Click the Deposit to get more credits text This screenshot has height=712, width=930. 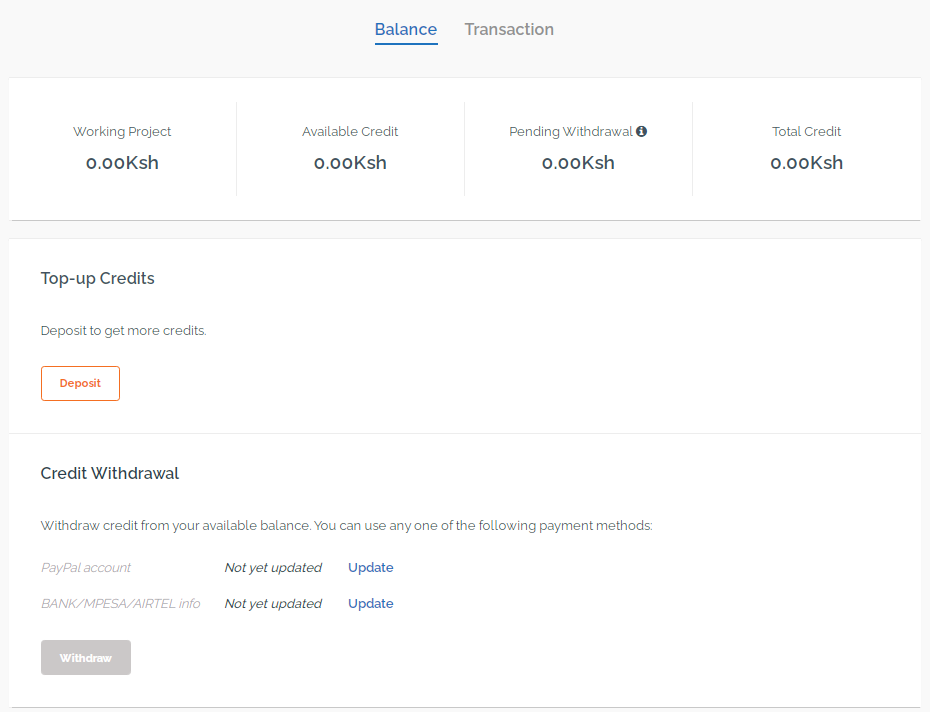(x=123, y=330)
